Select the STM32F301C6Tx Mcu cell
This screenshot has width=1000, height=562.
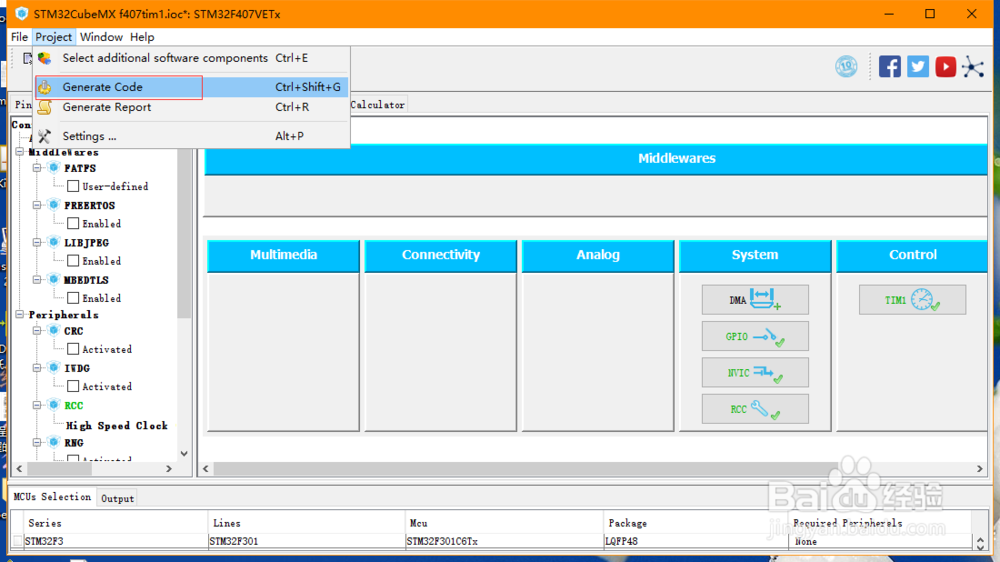[x=504, y=542]
